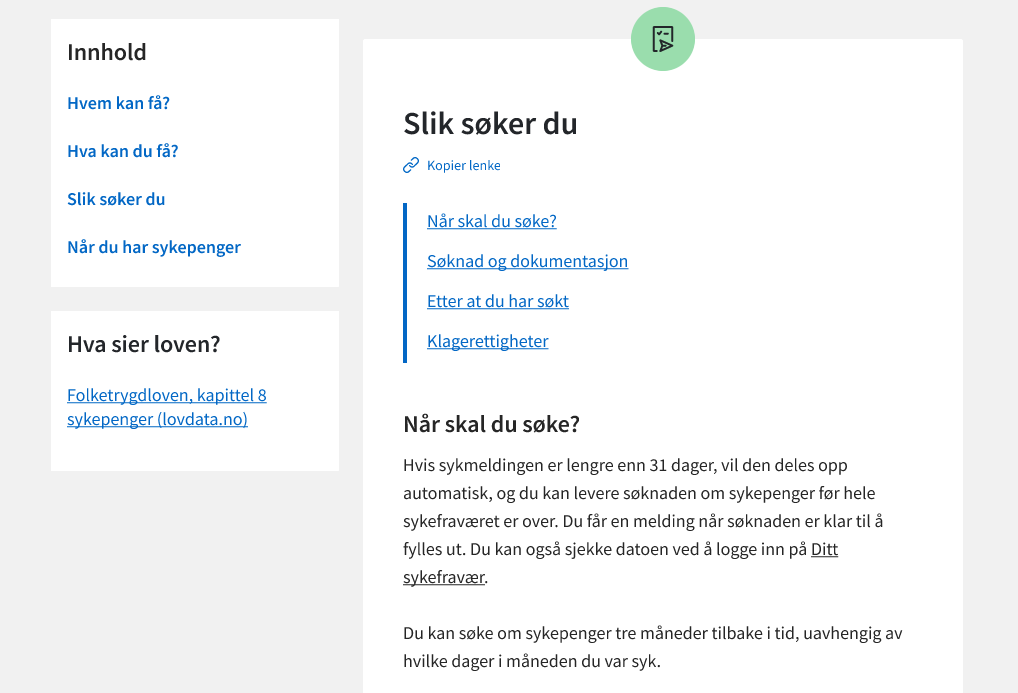Viewport: 1018px width, 693px height.
Task: Click the chain-link icon beside Kopier lenke
Action: click(410, 164)
